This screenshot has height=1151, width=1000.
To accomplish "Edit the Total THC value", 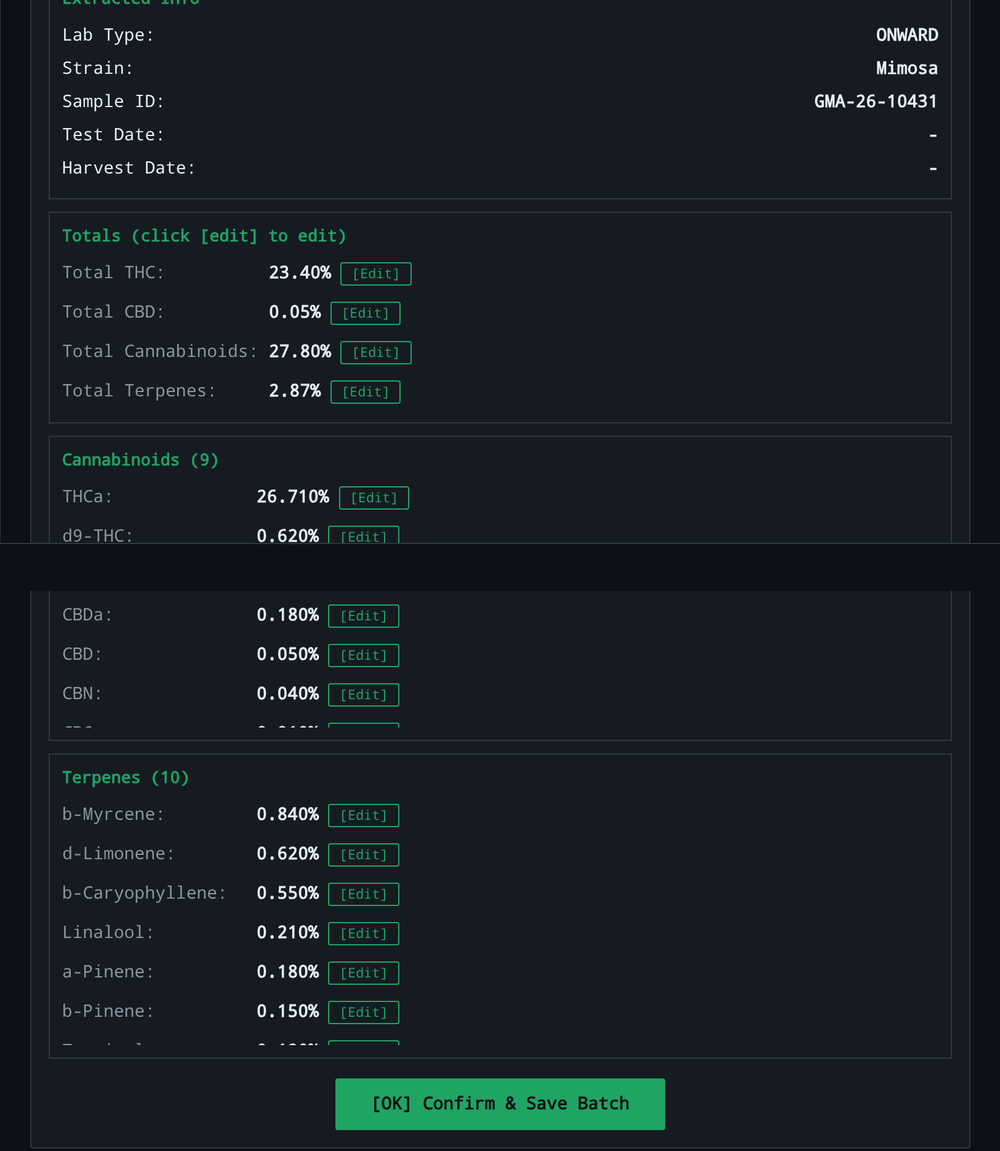I will [375, 274].
